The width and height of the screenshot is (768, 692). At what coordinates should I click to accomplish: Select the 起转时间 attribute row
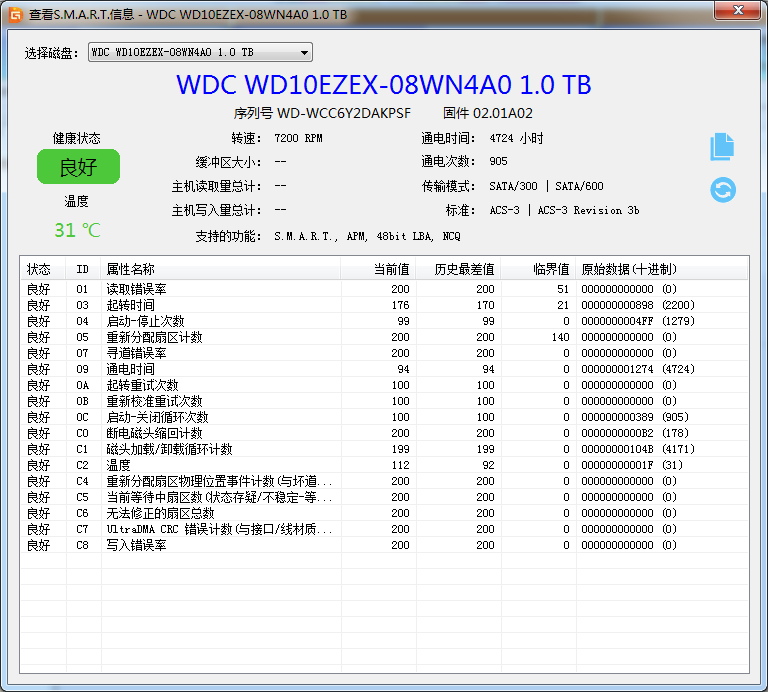tap(384, 305)
